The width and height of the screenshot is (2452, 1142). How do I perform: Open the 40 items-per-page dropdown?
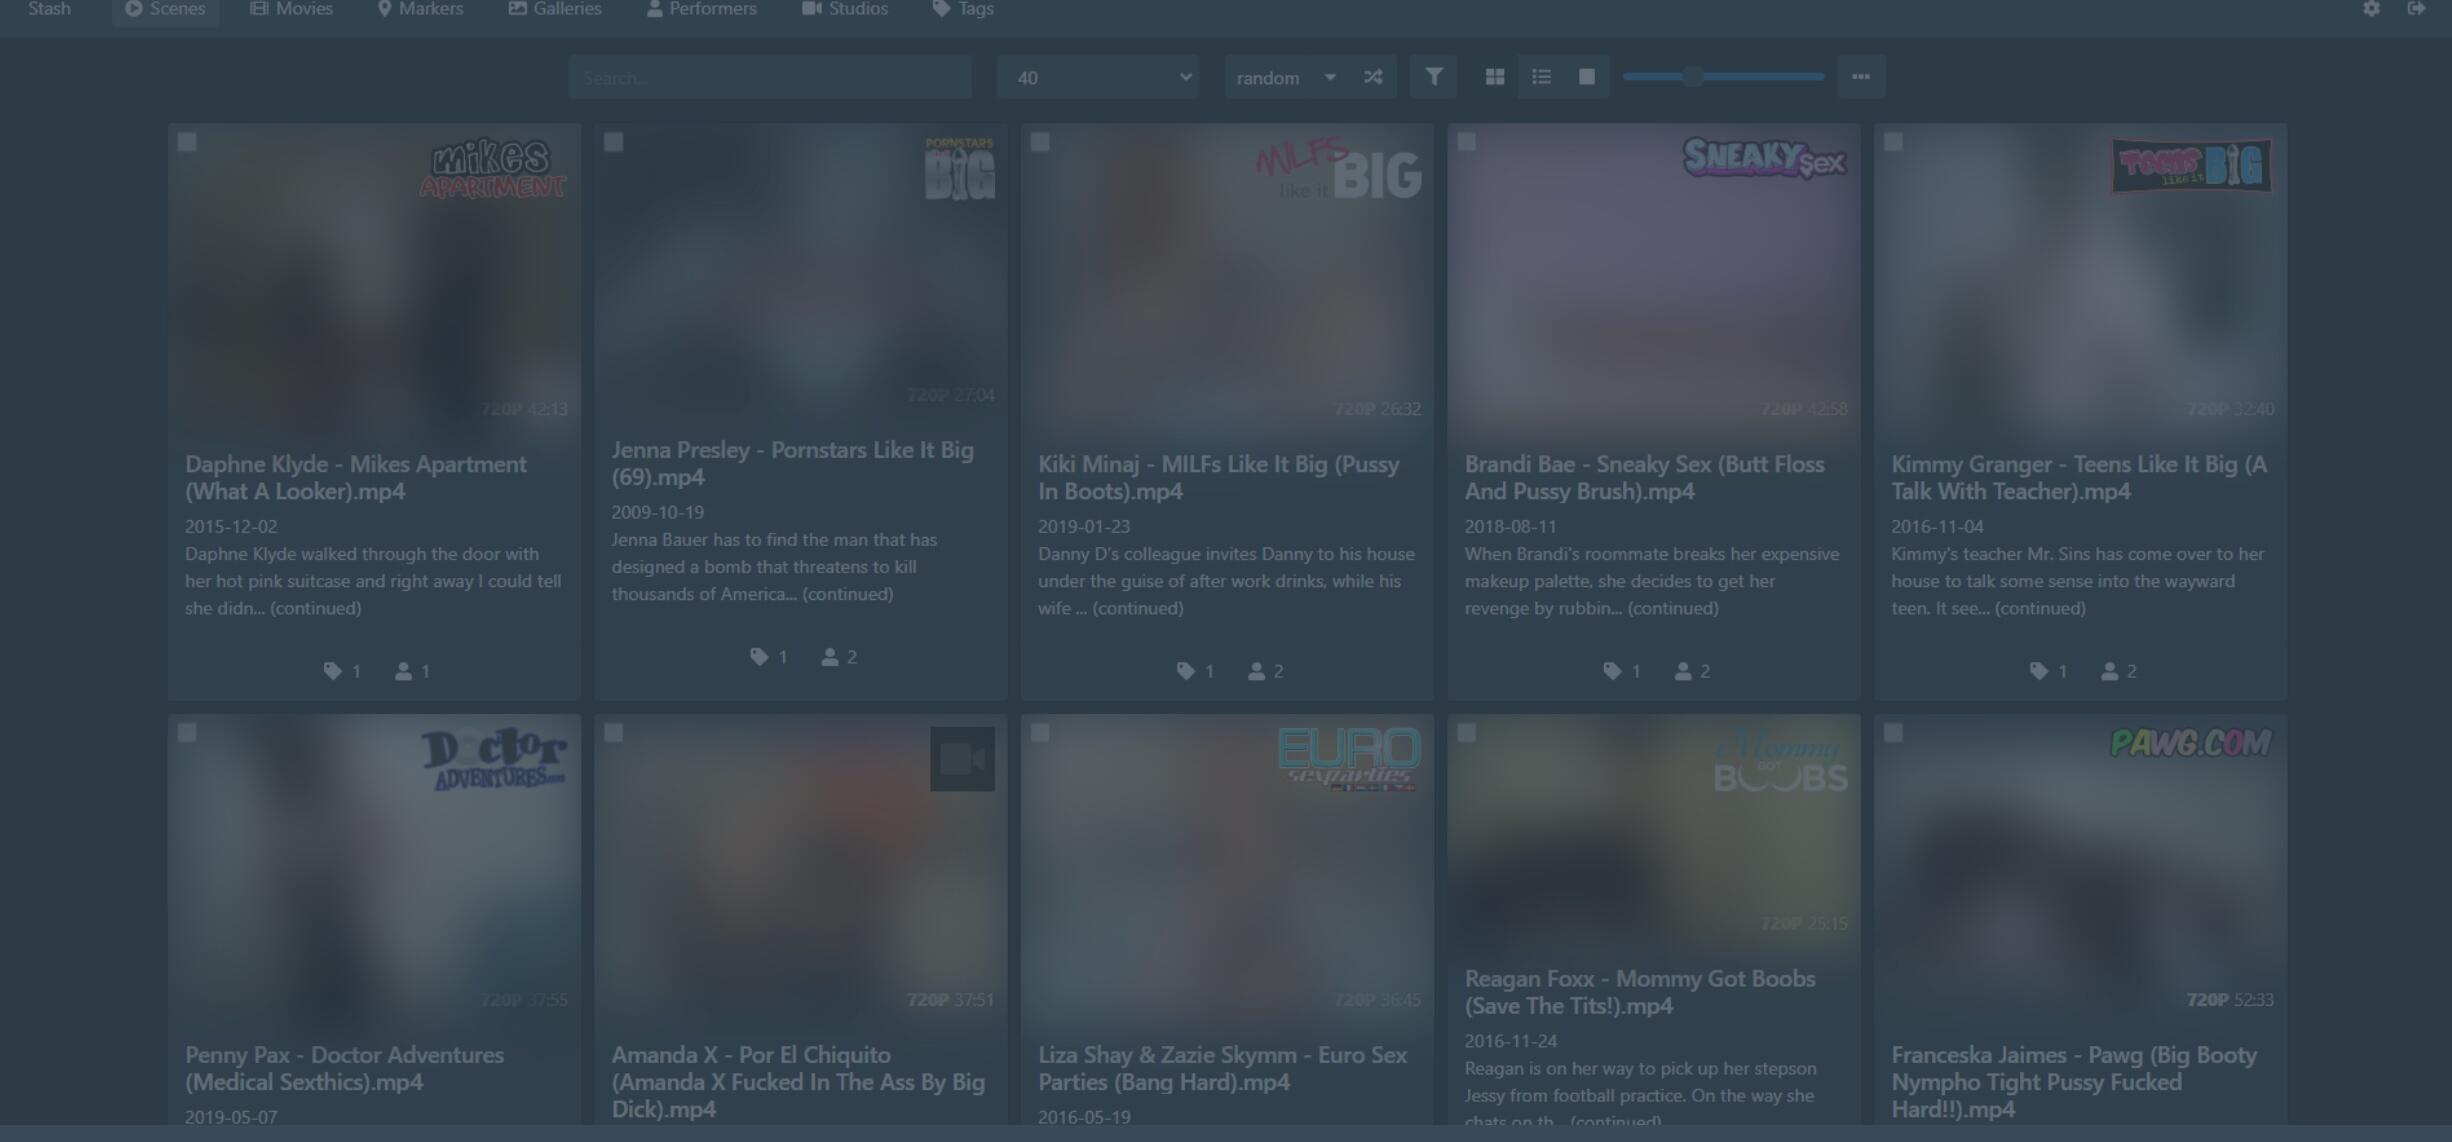coord(1098,77)
